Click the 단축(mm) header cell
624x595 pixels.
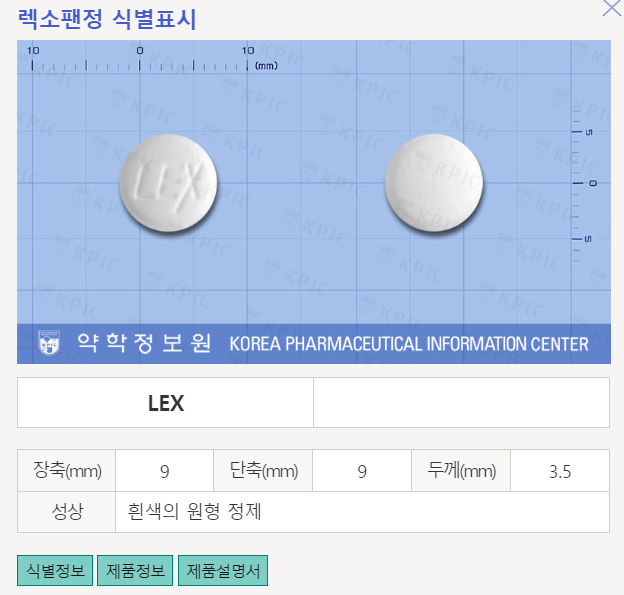click(x=263, y=471)
